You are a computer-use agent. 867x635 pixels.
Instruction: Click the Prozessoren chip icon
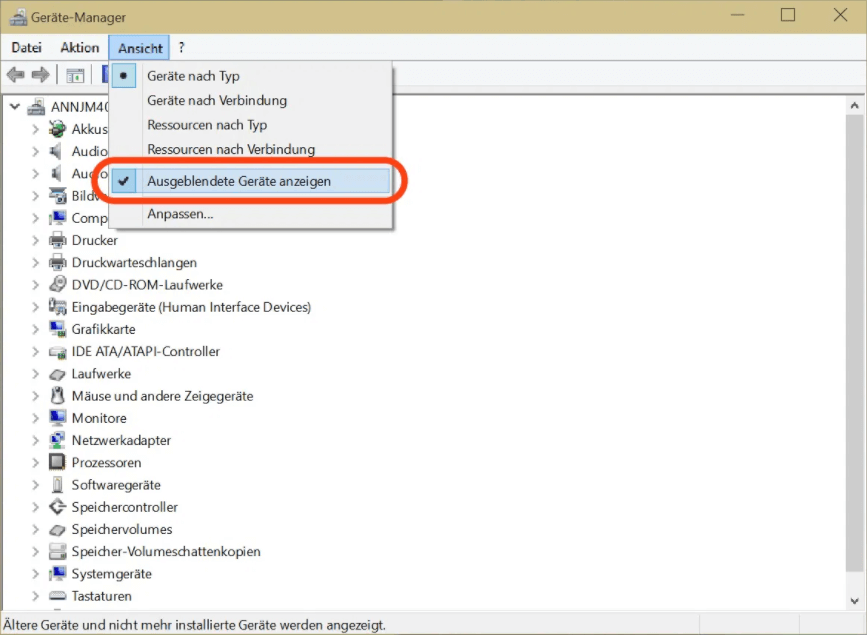59,463
